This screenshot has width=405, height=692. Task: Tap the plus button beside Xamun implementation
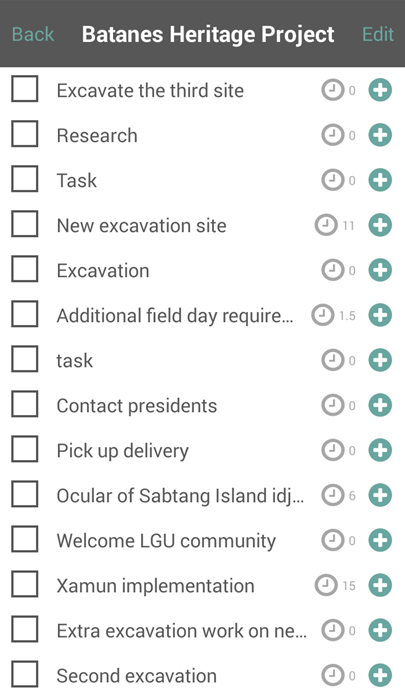pyautogui.click(x=380, y=585)
